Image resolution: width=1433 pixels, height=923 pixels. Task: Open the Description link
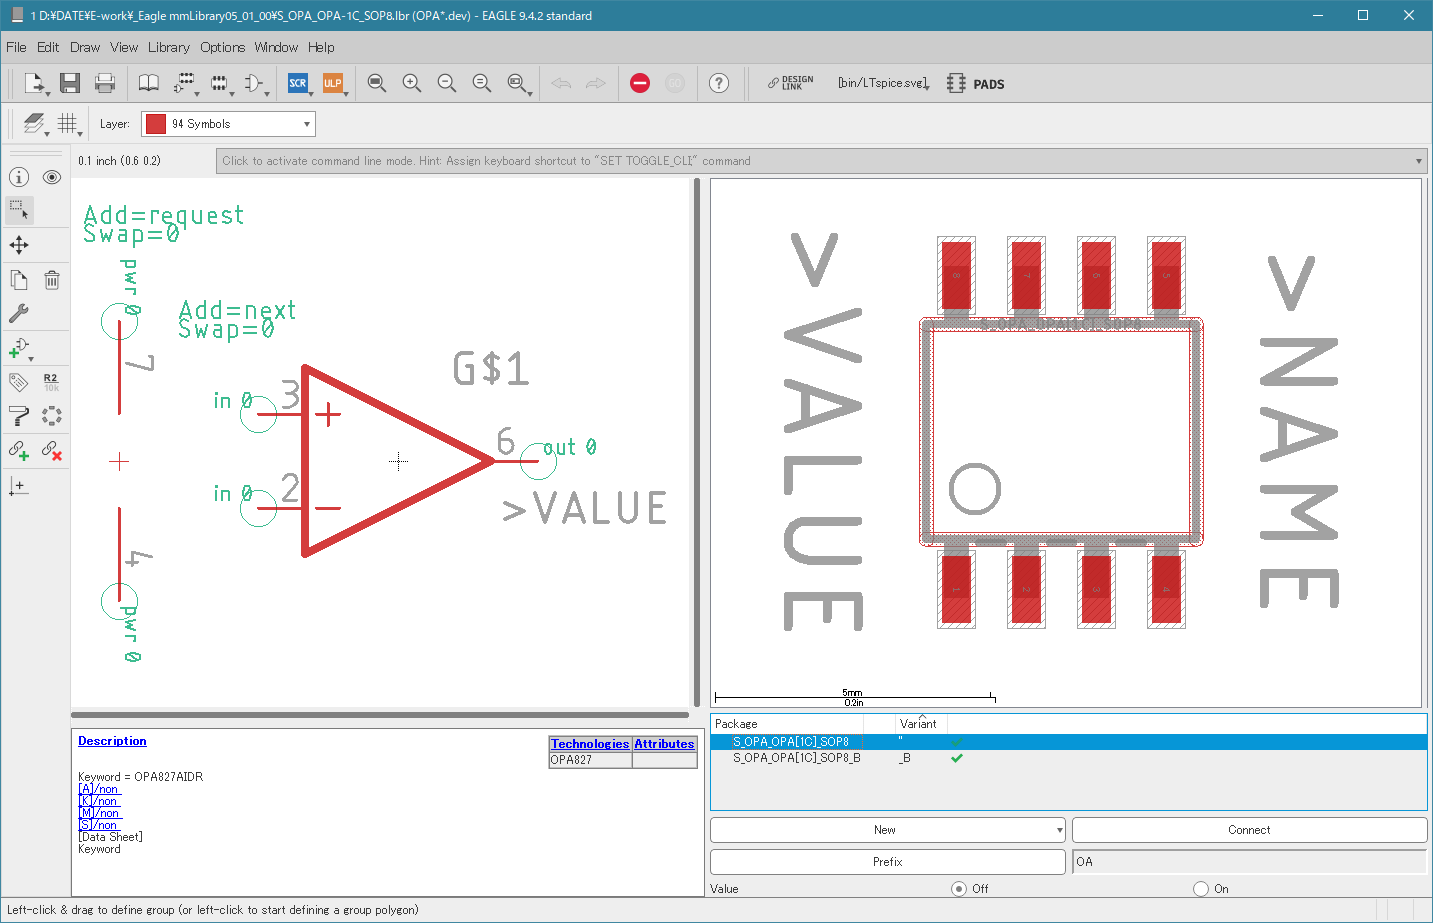click(x=112, y=741)
